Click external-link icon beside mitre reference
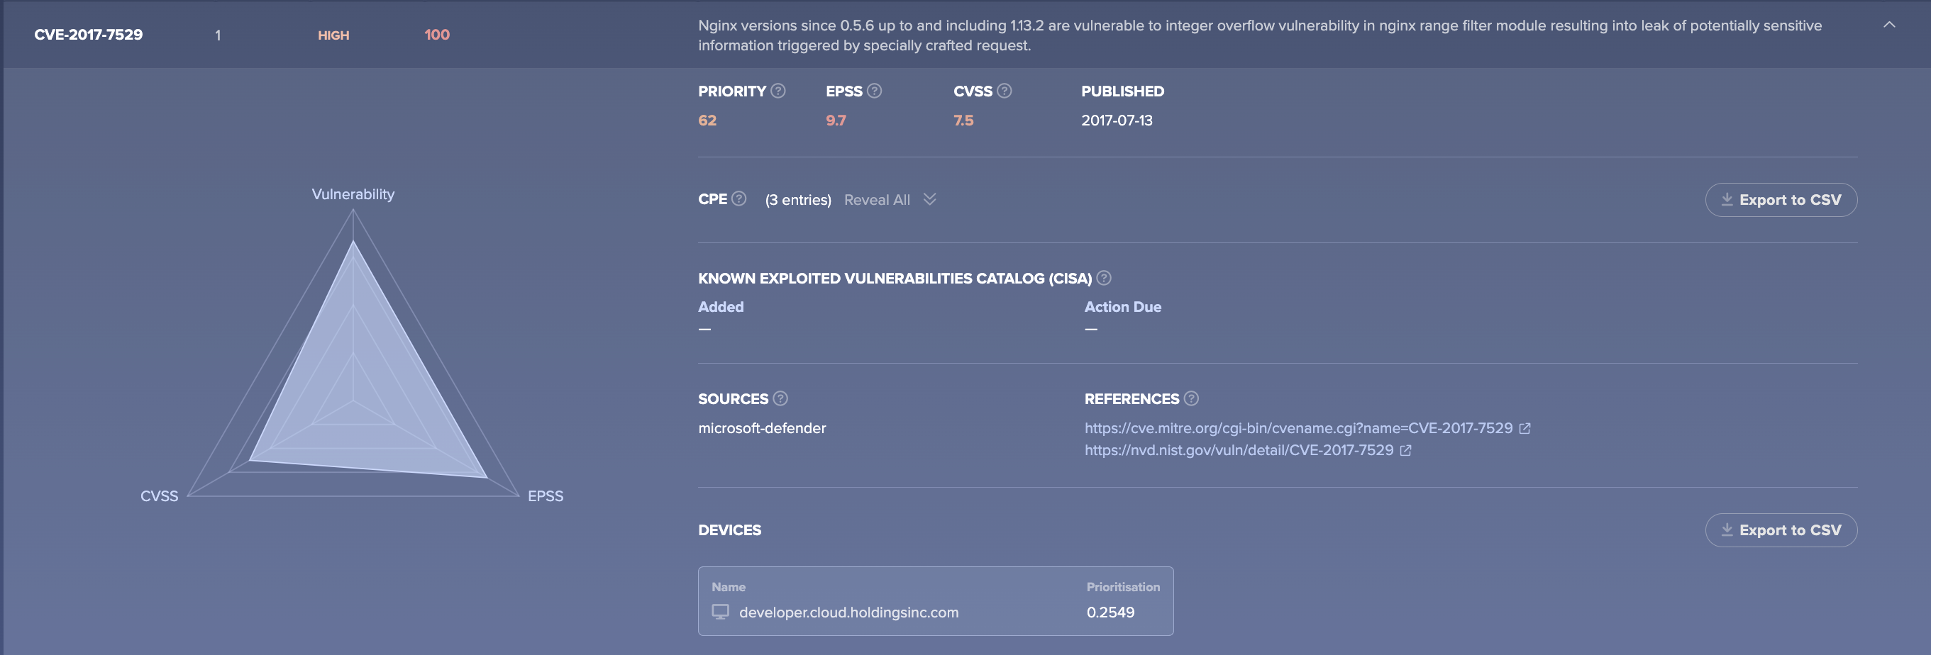This screenshot has width=1936, height=658. tap(1525, 428)
